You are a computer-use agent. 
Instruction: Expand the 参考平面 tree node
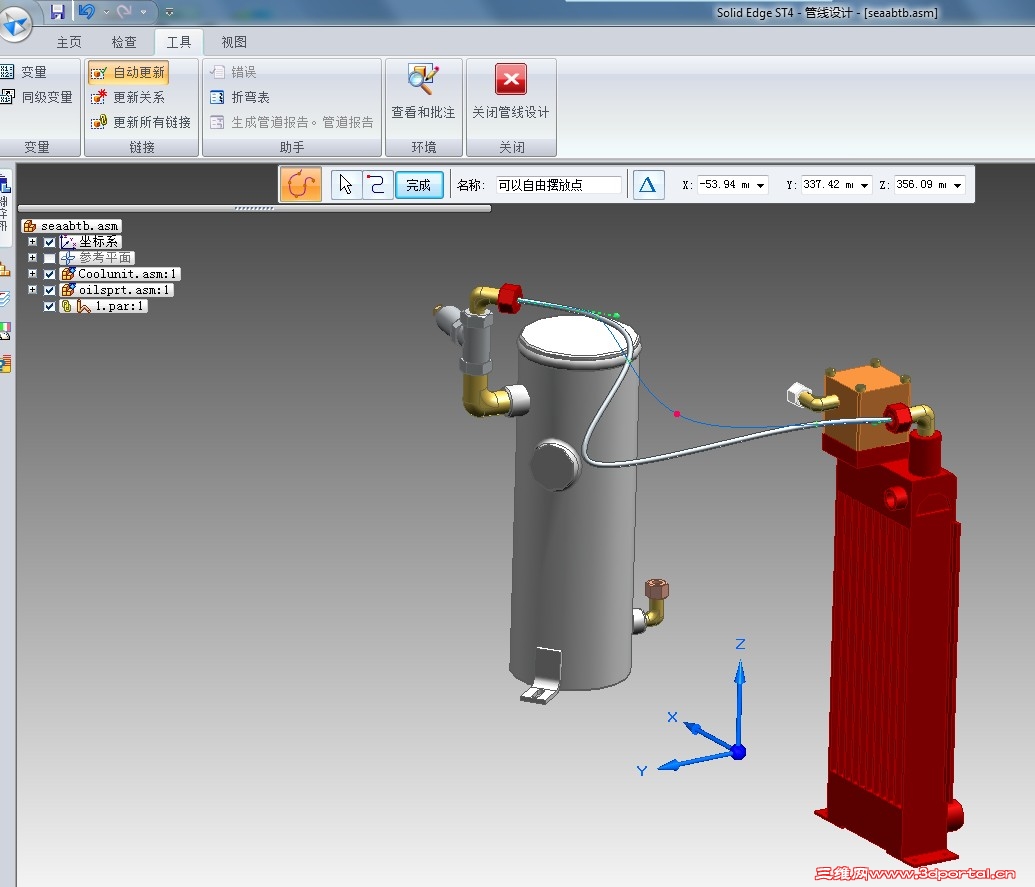pyautogui.click(x=32, y=257)
